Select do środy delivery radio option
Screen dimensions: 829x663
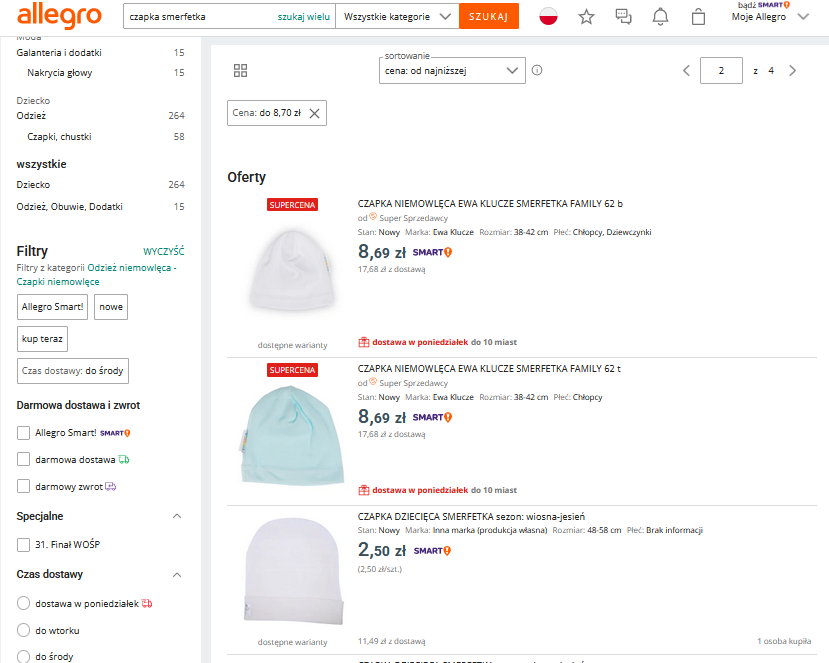pyautogui.click(x=23, y=656)
